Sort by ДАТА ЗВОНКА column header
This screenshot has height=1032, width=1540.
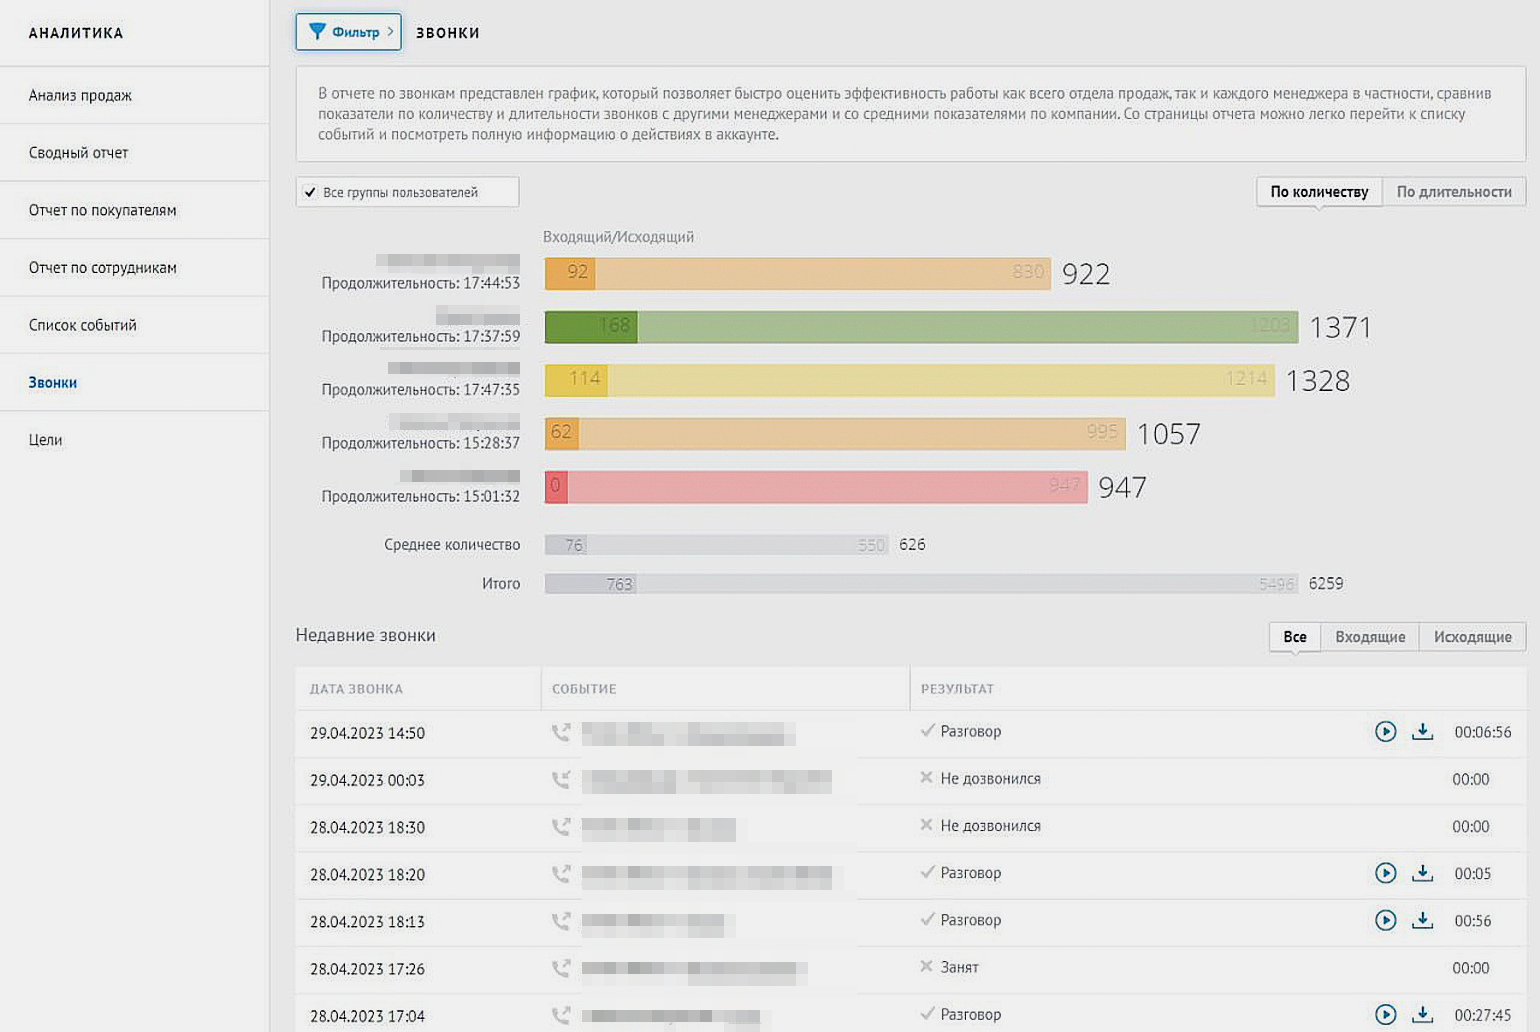pyautogui.click(x=356, y=689)
